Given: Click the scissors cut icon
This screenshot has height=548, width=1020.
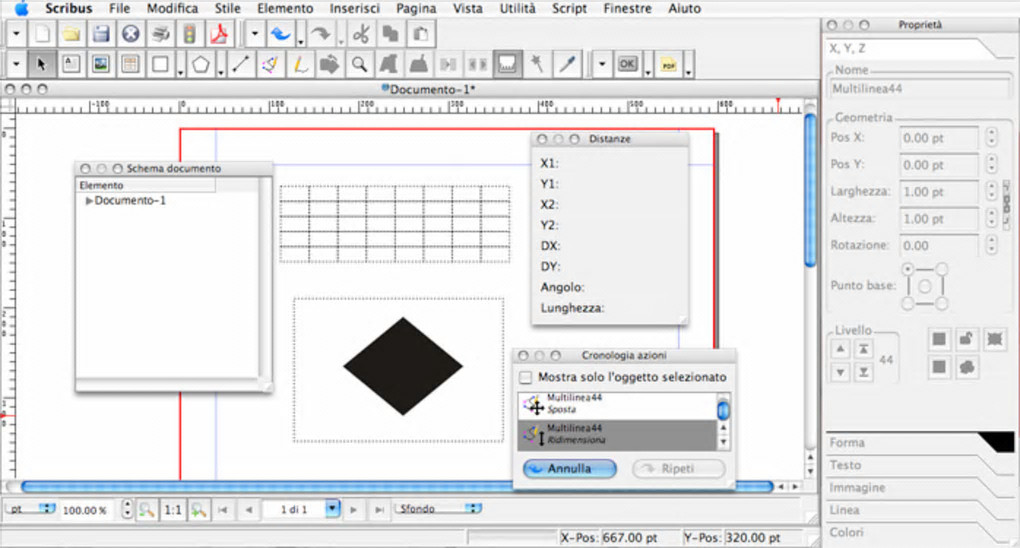Looking at the screenshot, I should click(361, 34).
